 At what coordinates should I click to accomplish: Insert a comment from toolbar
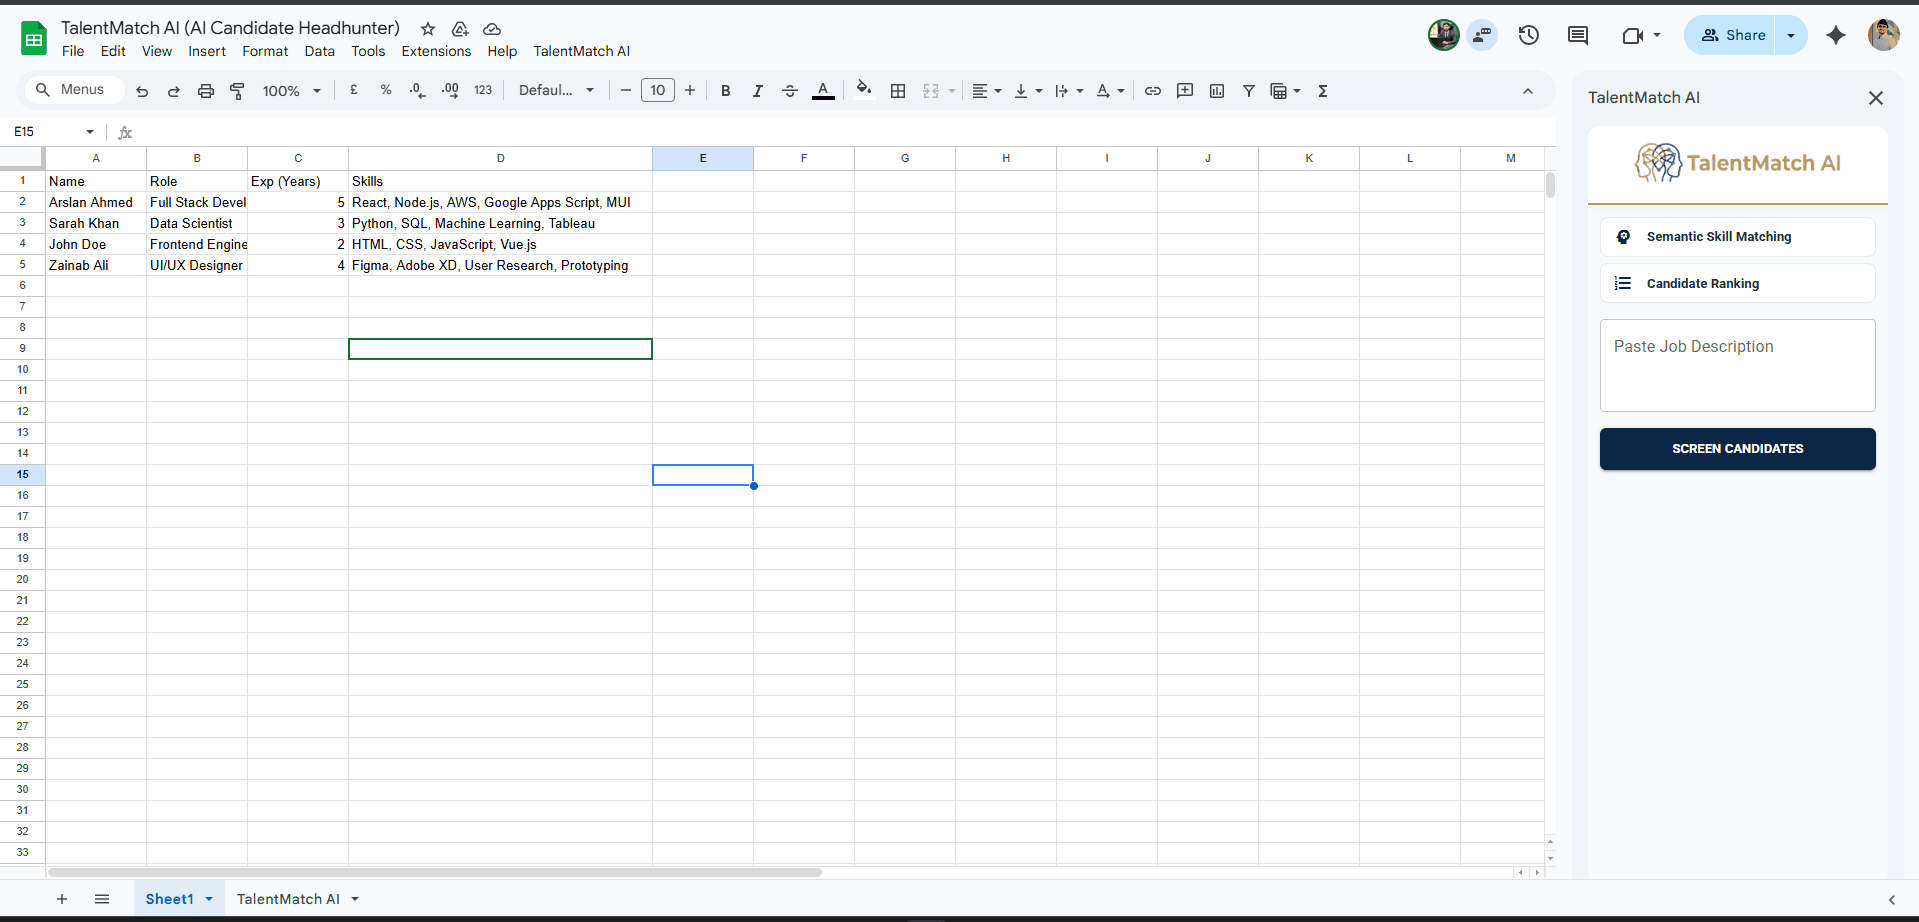(x=1185, y=91)
